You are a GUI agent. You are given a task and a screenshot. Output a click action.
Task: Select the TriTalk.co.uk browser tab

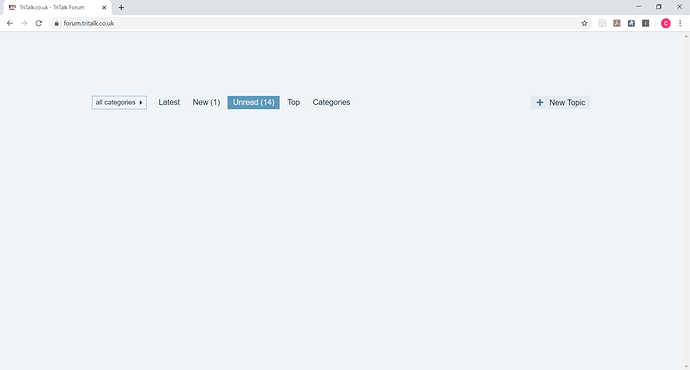(x=57, y=7)
